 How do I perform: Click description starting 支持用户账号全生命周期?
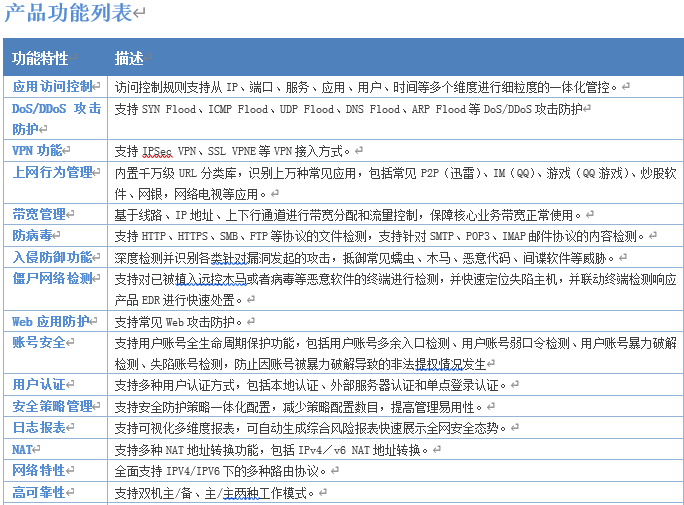click(x=395, y=353)
